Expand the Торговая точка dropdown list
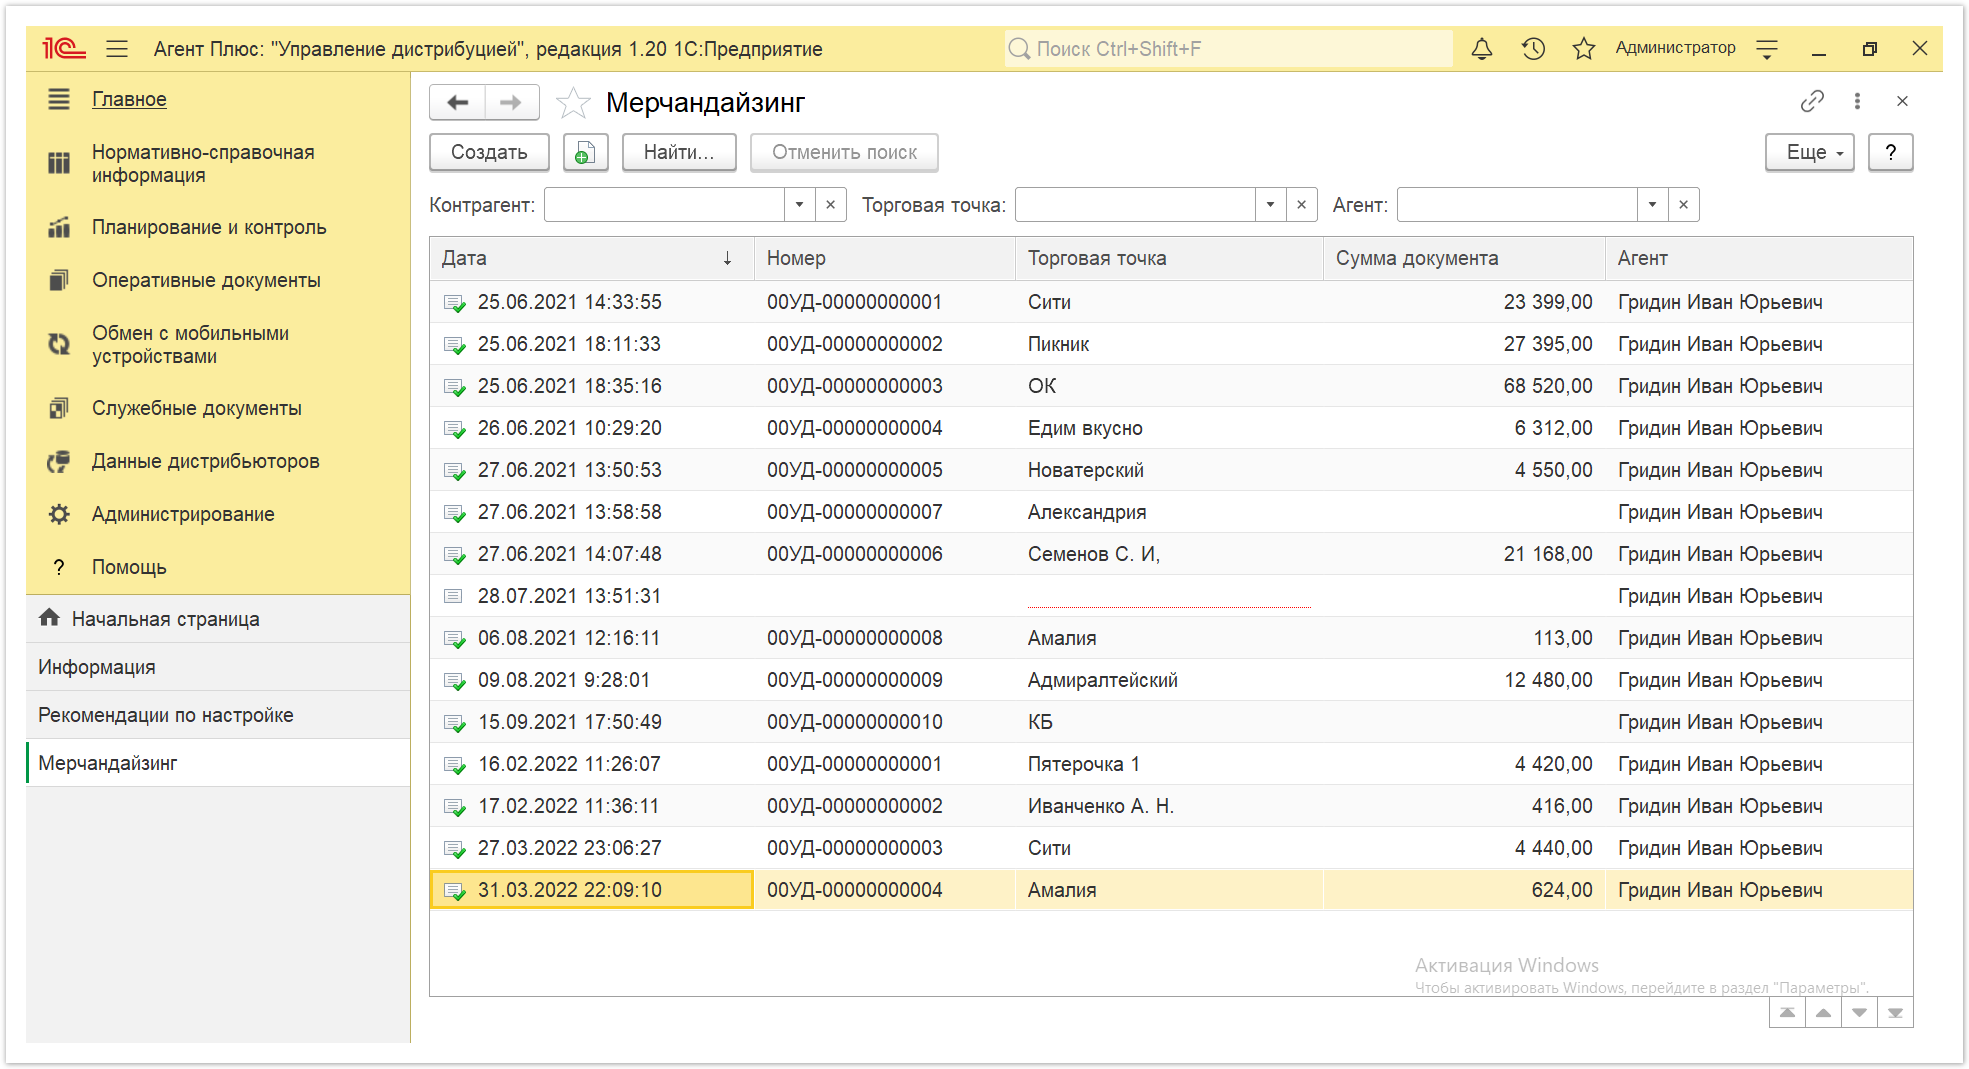 [x=1270, y=205]
